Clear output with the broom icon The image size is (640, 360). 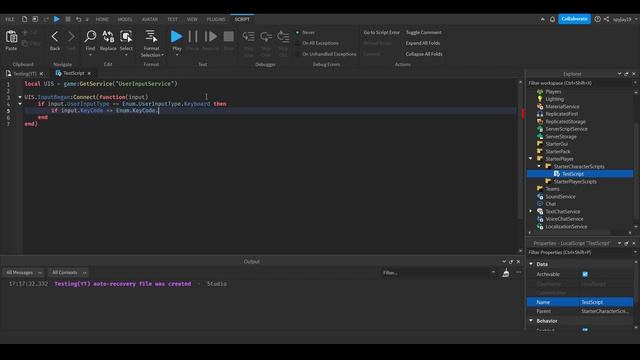[506, 273]
